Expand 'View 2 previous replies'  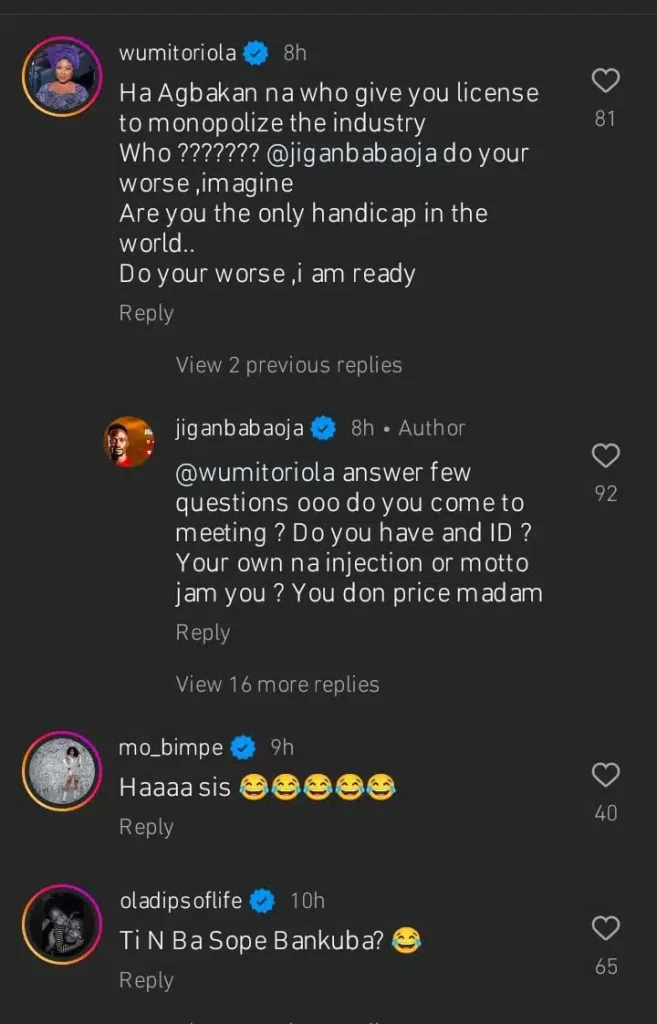pyautogui.click(x=288, y=364)
